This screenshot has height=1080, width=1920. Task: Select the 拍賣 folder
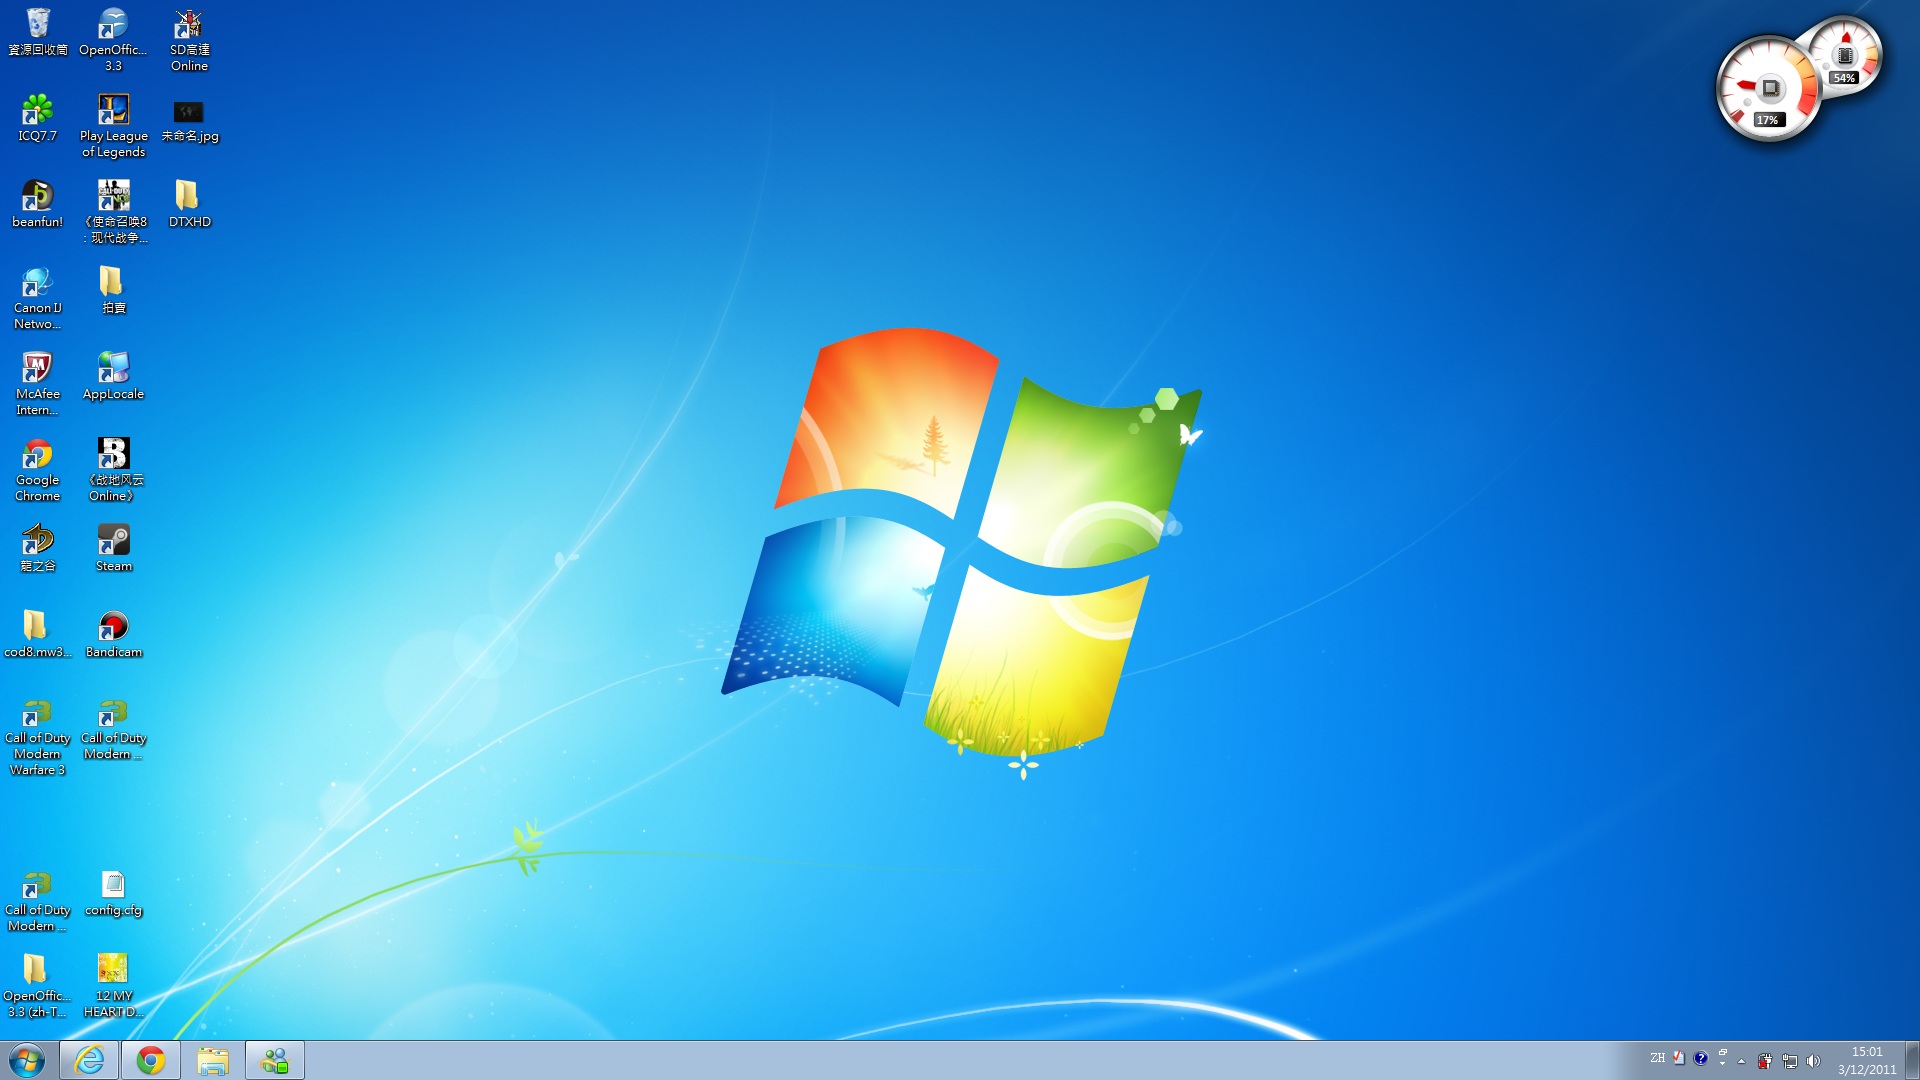tap(113, 290)
